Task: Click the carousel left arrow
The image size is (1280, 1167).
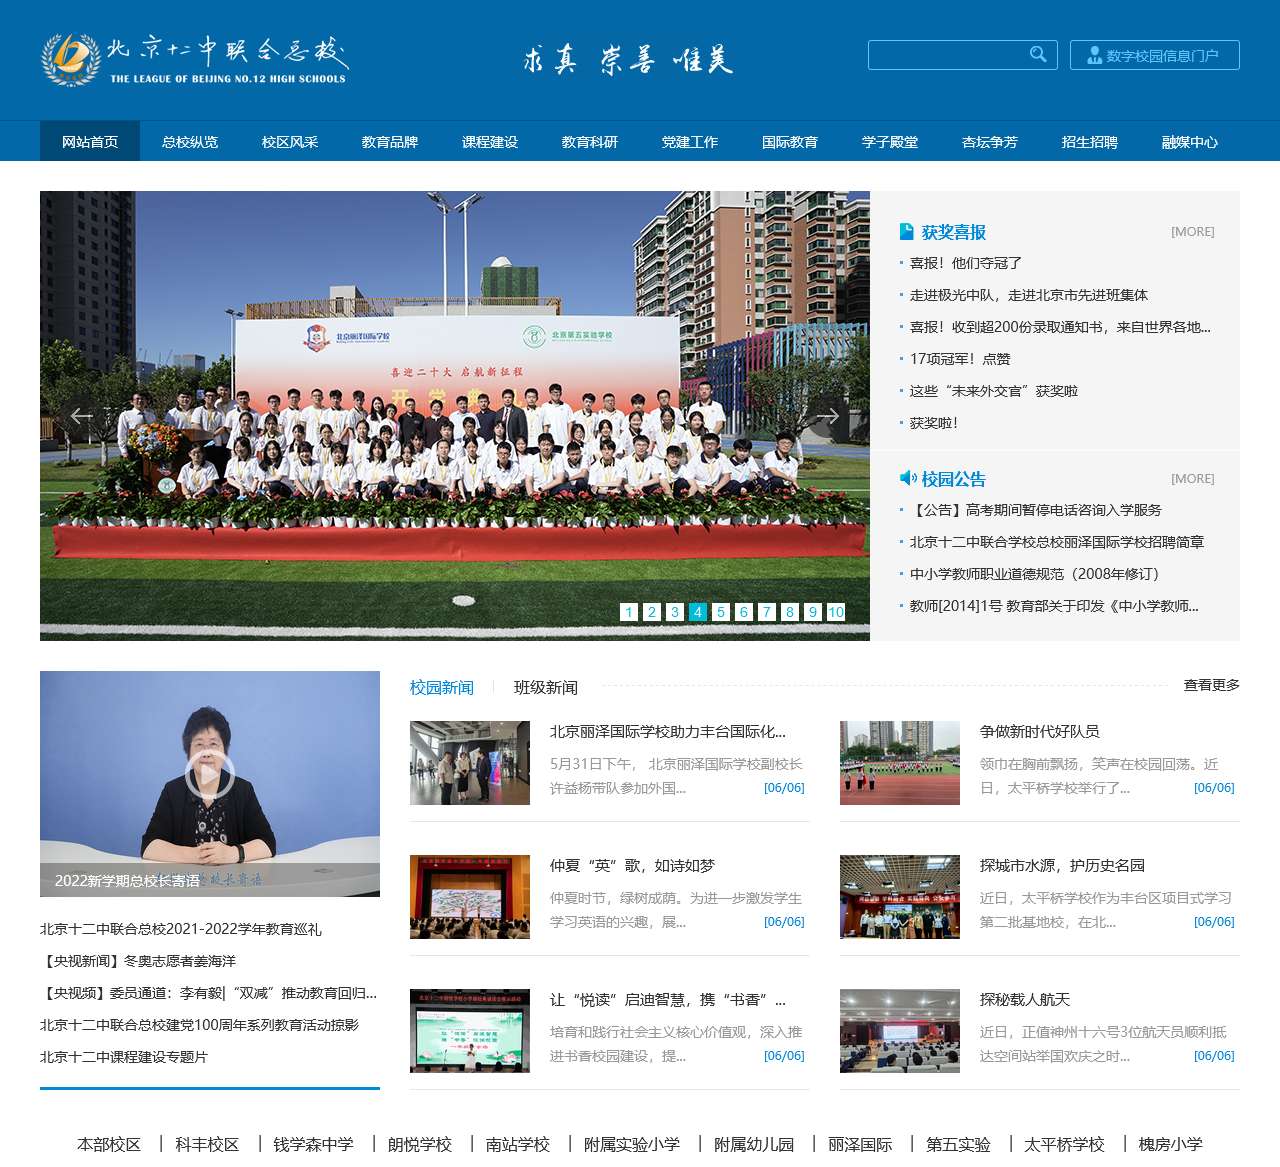Action: [83, 415]
